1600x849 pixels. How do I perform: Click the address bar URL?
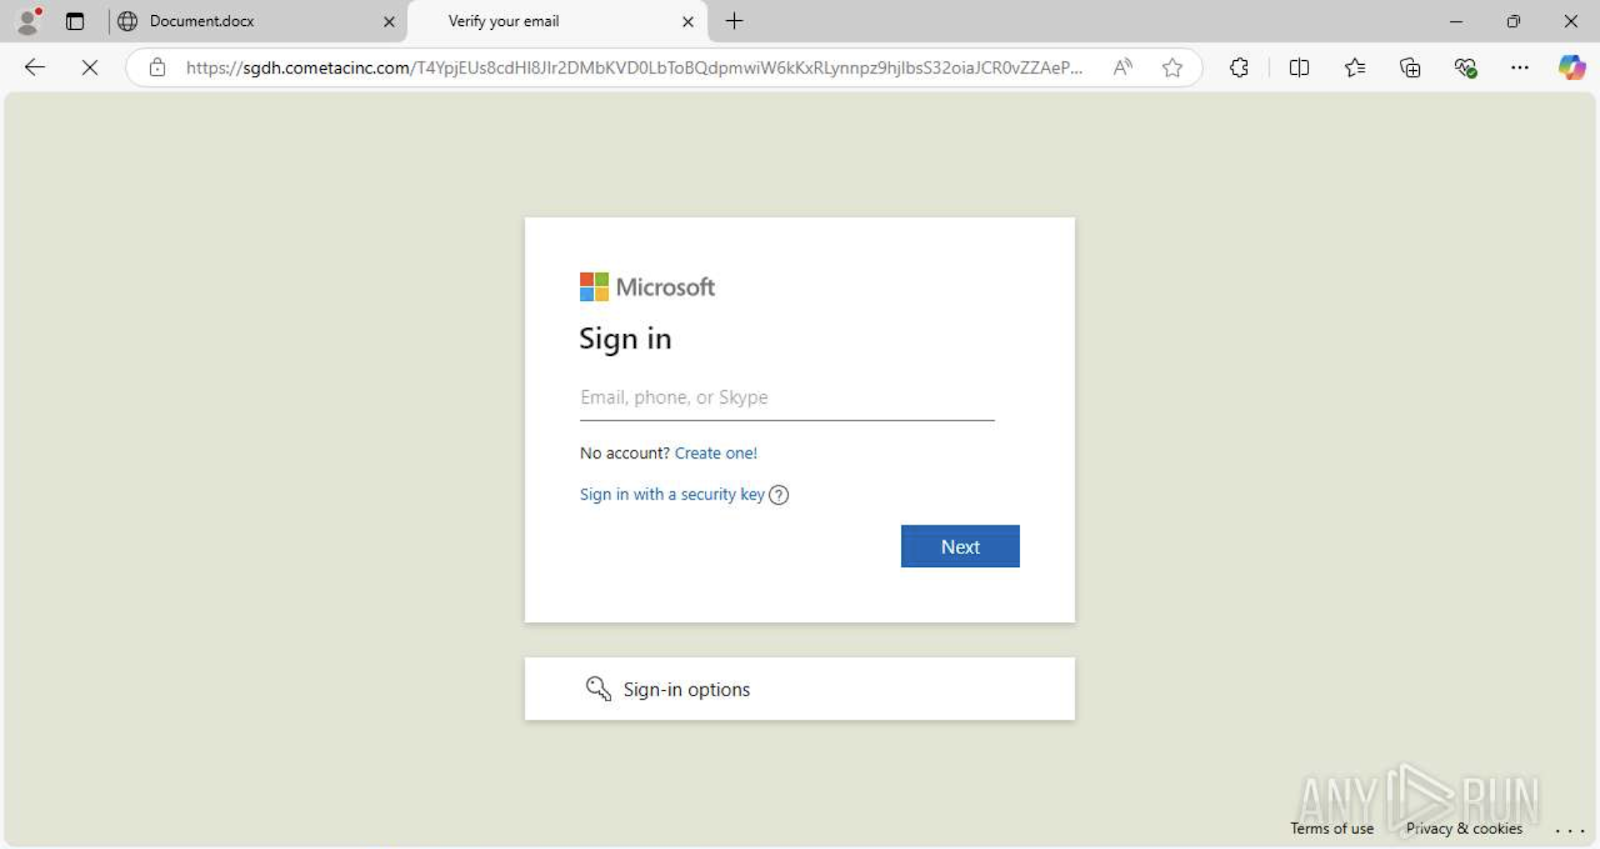(x=634, y=67)
